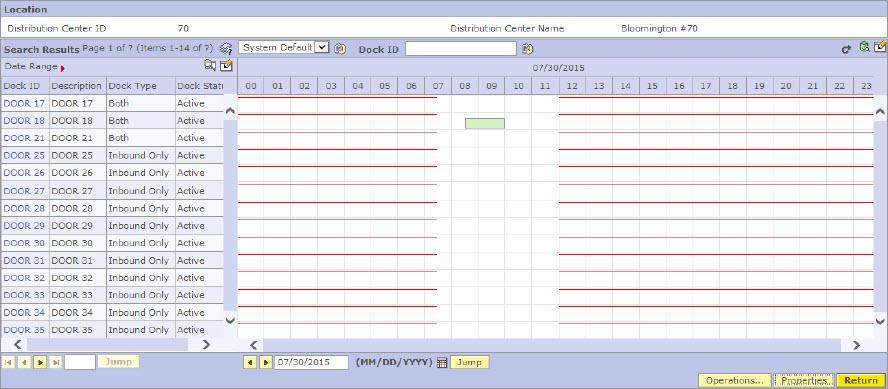Click into the Dock ID search field

461,49
